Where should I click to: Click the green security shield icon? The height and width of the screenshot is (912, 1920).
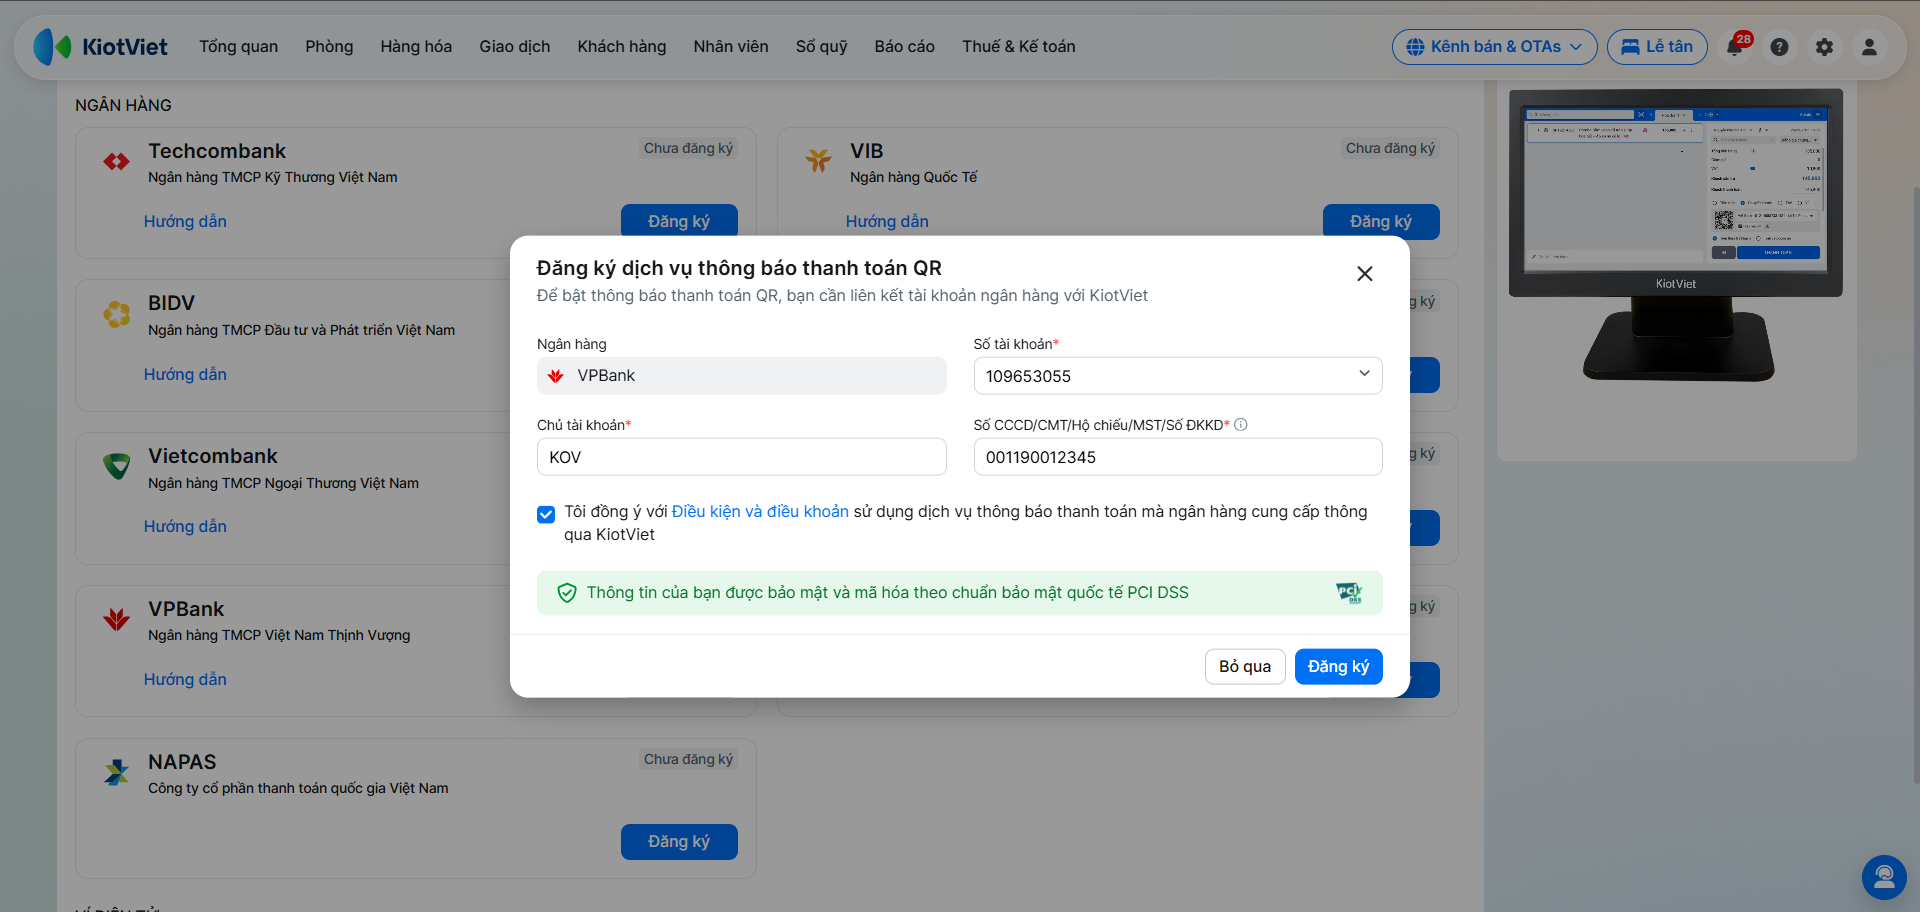click(567, 593)
